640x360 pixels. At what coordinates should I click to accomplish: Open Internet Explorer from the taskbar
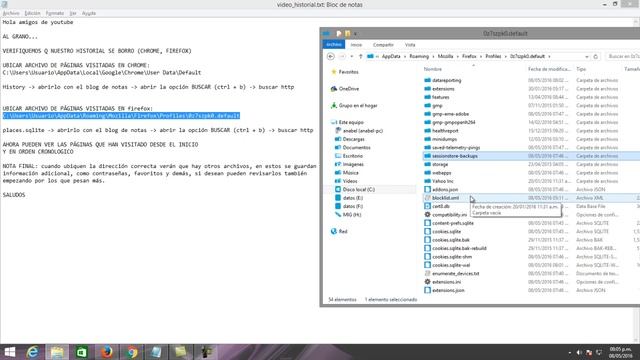(x=32, y=352)
